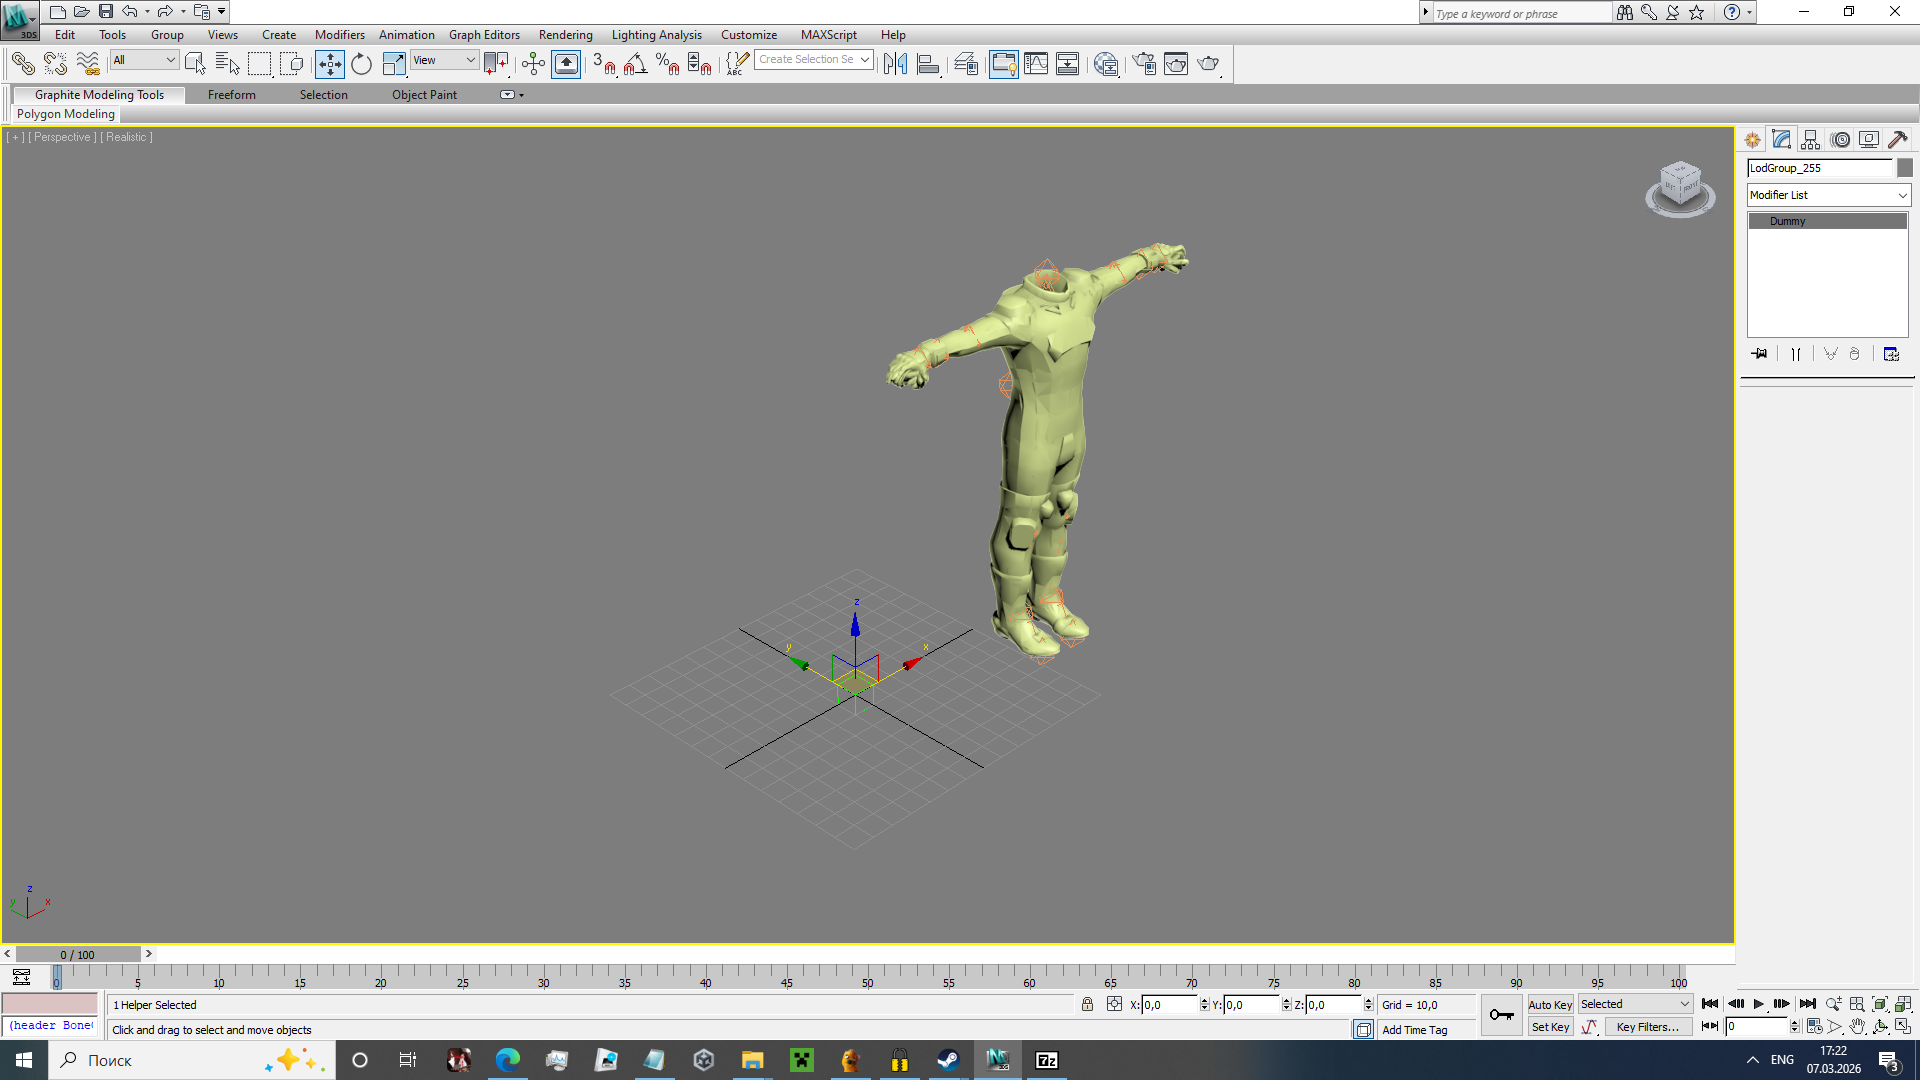Screen dimensions: 1920x1080
Task: Select the Select and Rotate tool
Action: (361, 64)
